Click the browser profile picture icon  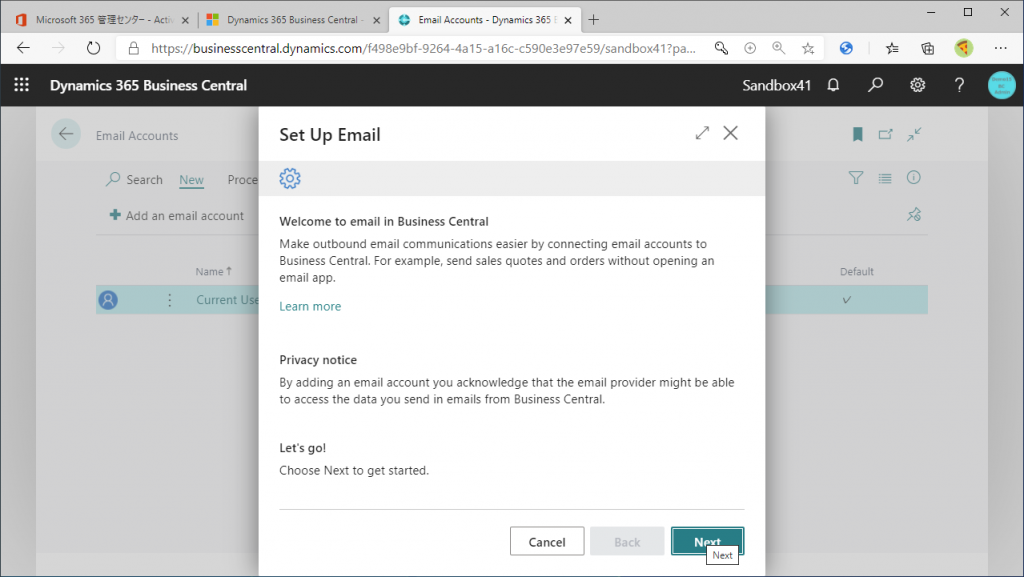[x=963, y=48]
